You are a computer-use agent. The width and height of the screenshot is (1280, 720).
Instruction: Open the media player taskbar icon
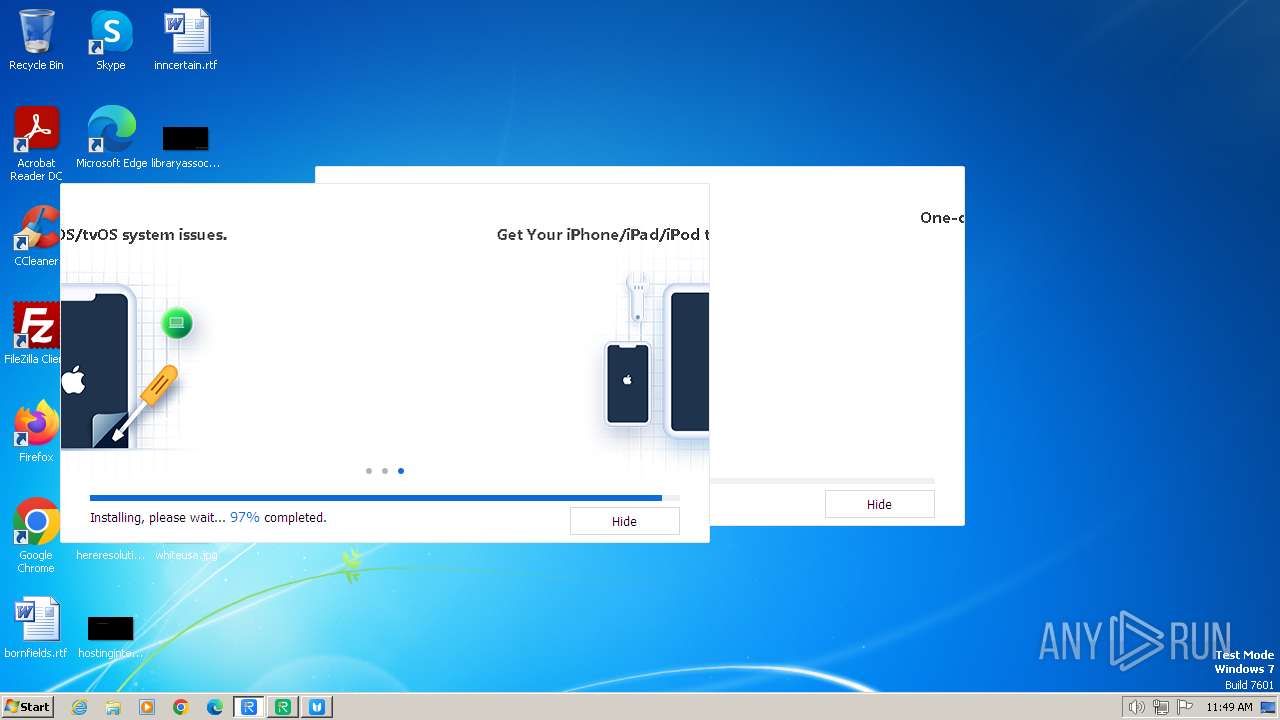click(x=147, y=707)
